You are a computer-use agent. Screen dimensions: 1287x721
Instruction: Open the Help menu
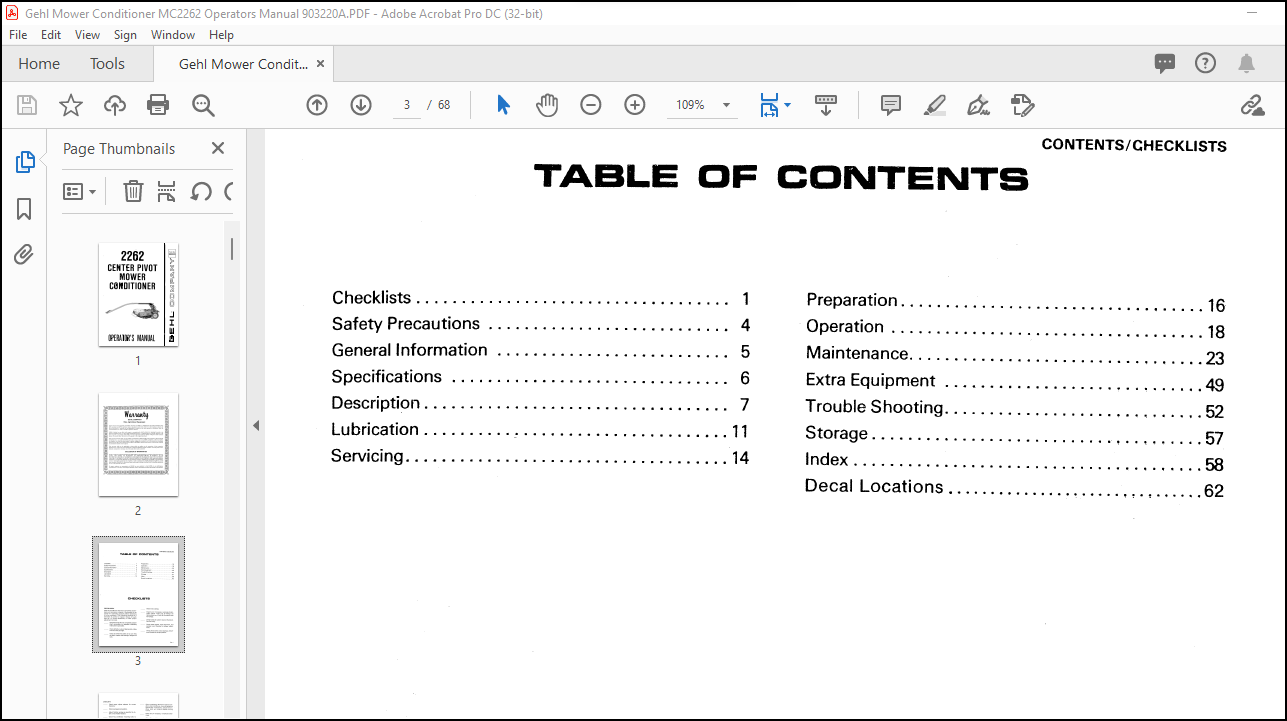pos(221,34)
